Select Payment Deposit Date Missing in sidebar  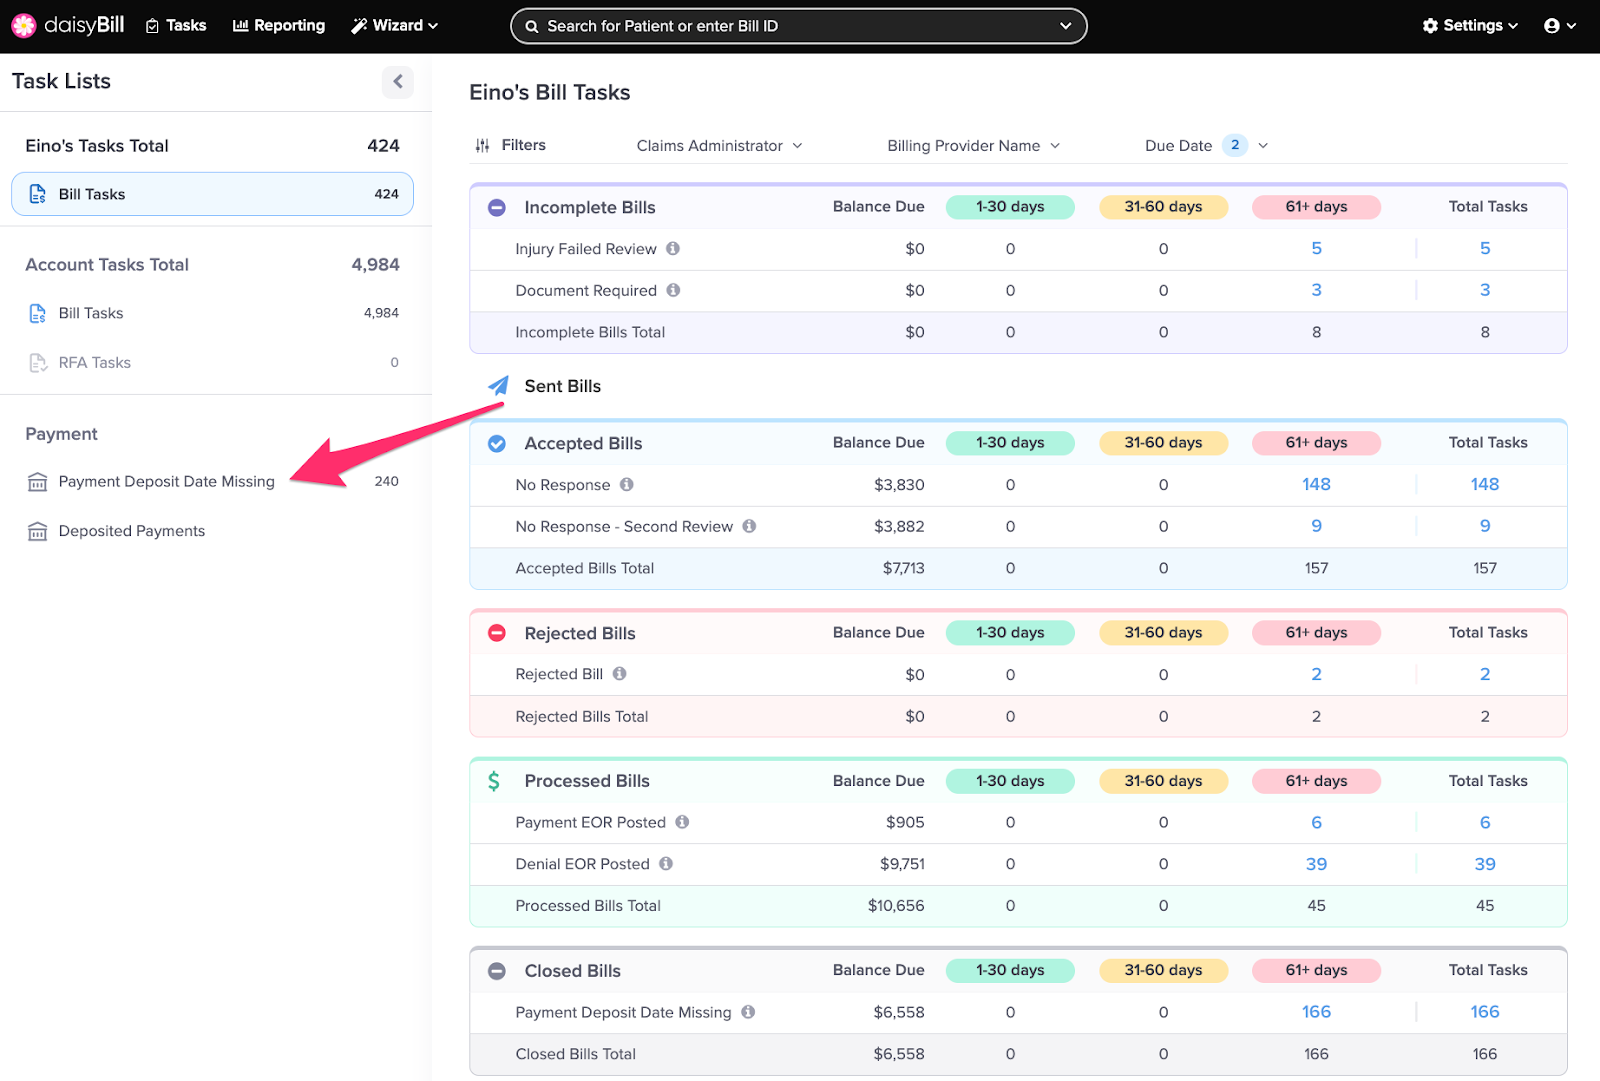click(x=166, y=481)
